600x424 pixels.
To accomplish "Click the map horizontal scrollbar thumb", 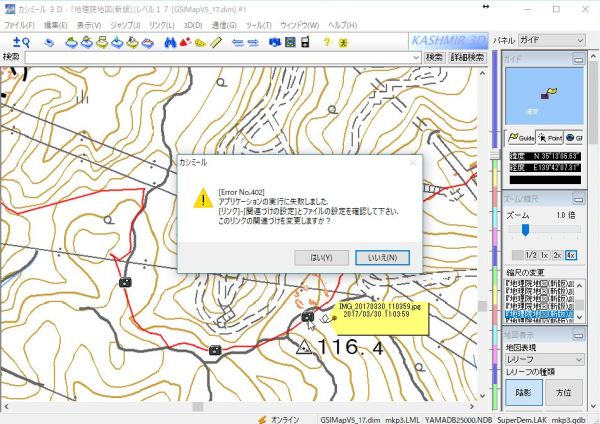I will [x=197, y=406].
